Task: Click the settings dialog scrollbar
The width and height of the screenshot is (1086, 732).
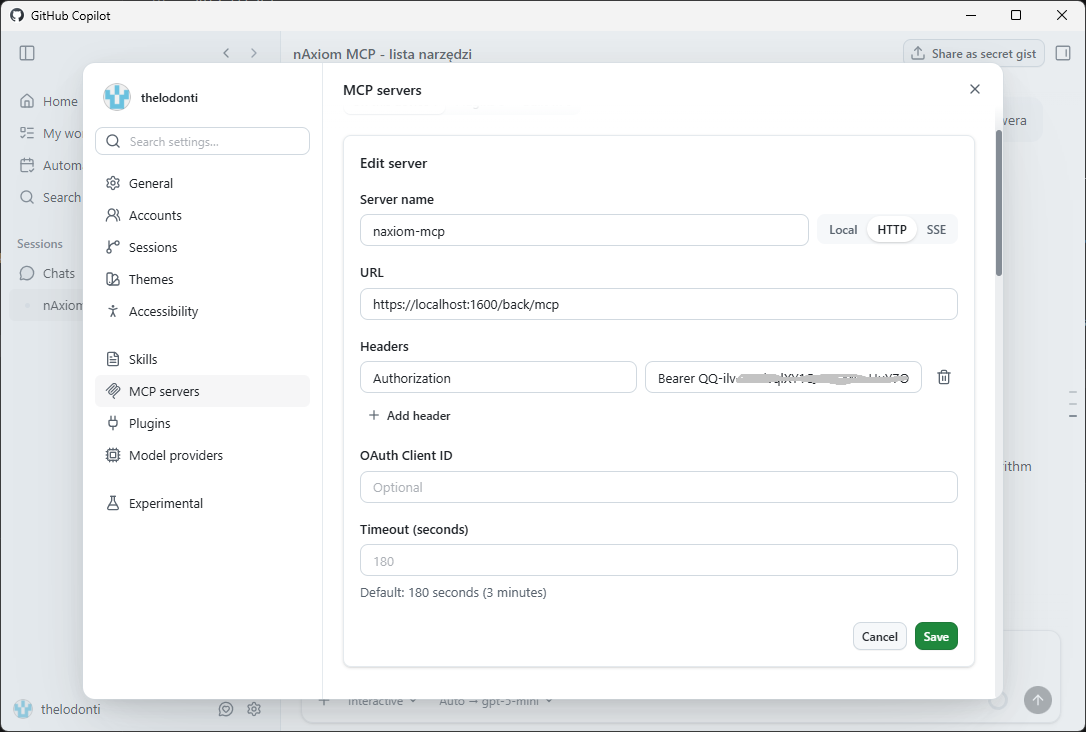Action: [x=999, y=203]
